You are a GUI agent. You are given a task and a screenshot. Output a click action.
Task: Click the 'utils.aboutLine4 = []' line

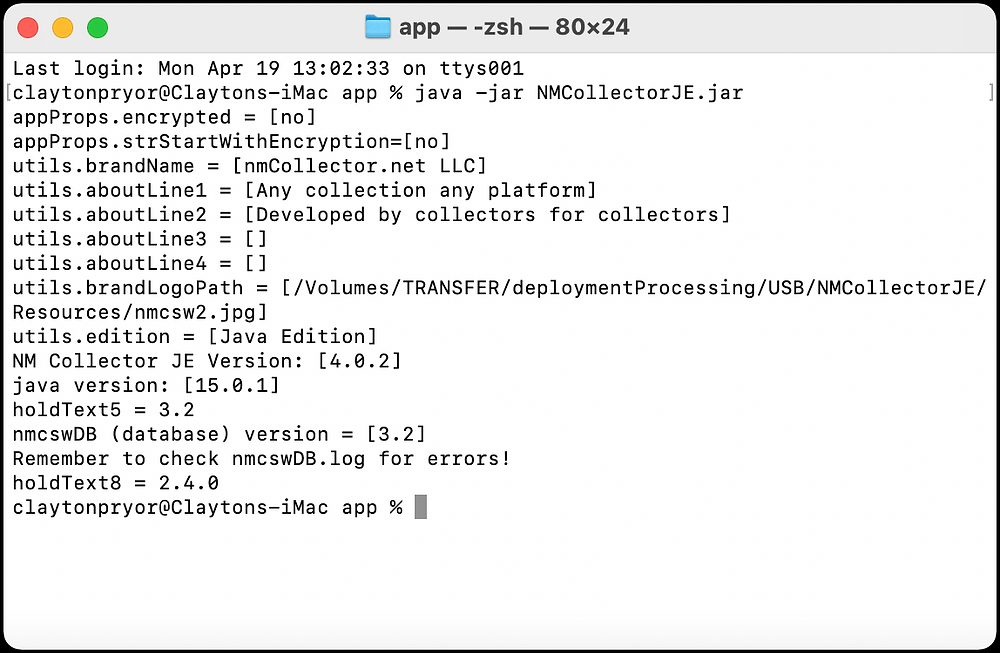[140, 263]
